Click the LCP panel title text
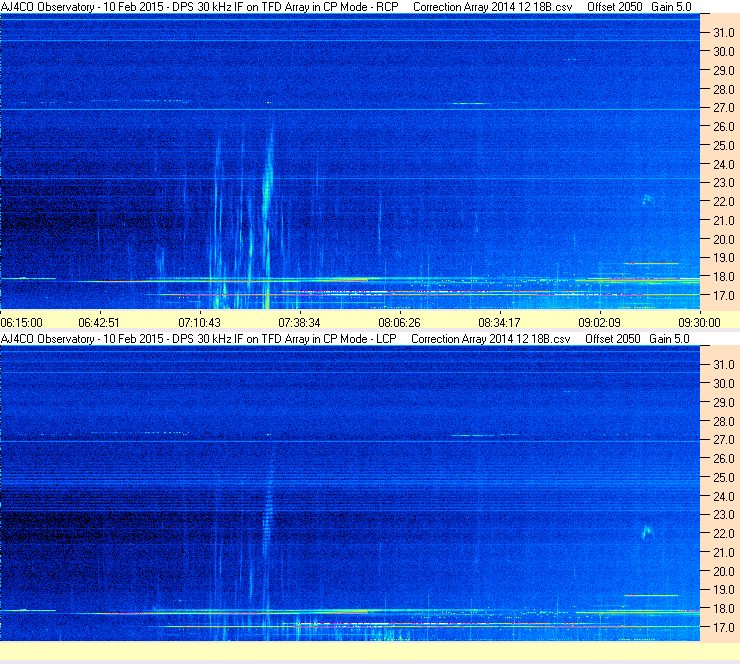The image size is (740, 664). tap(199, 339)
